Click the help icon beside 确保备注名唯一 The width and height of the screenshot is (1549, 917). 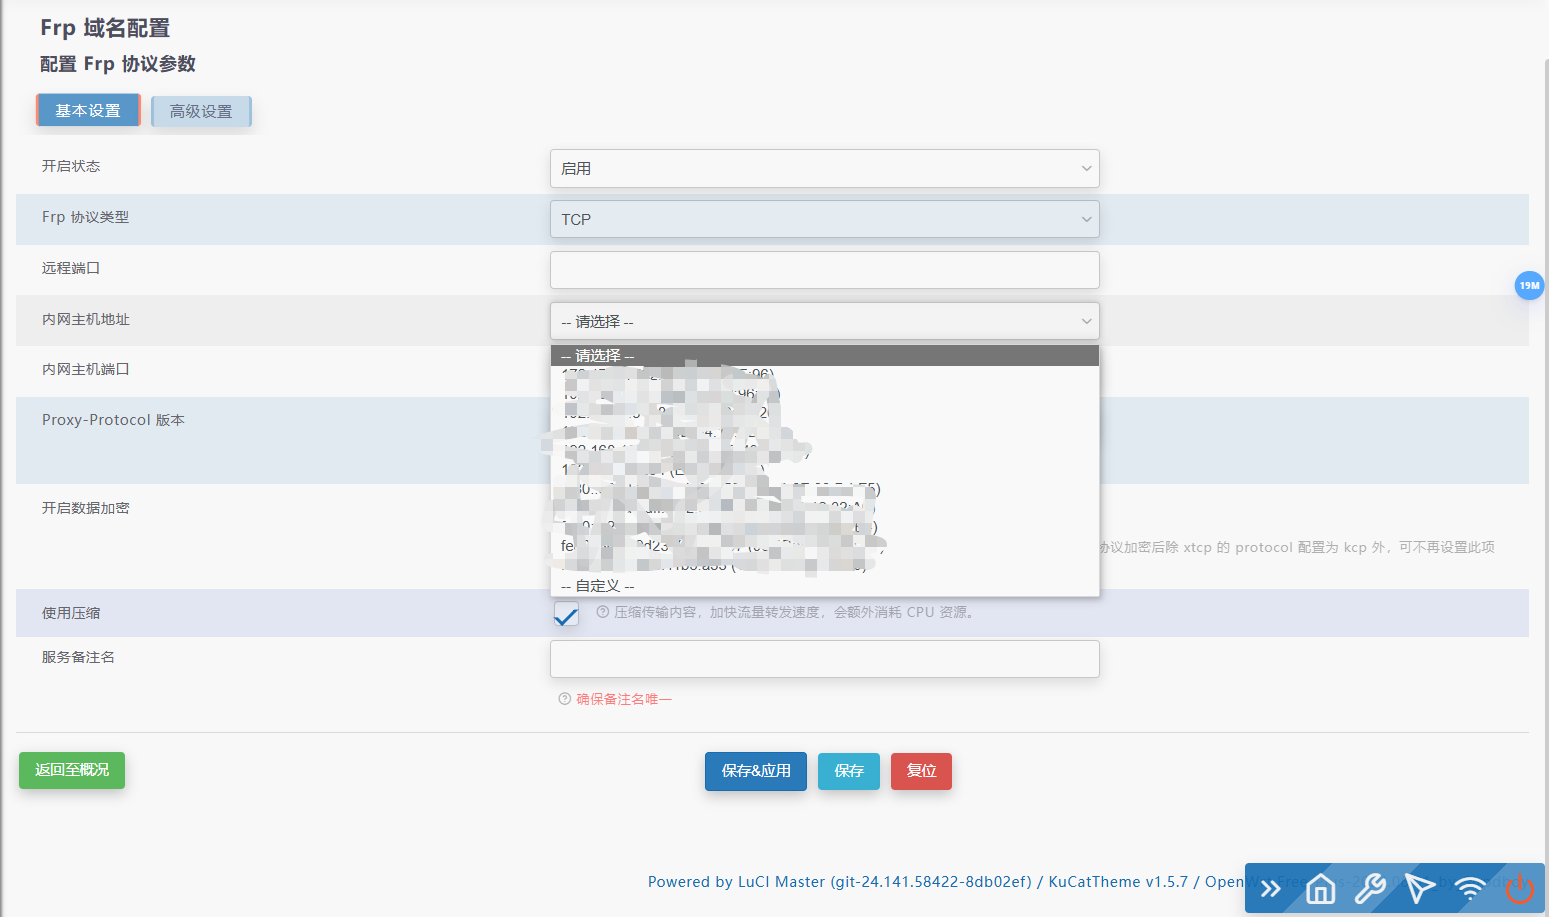pos(564,698)
